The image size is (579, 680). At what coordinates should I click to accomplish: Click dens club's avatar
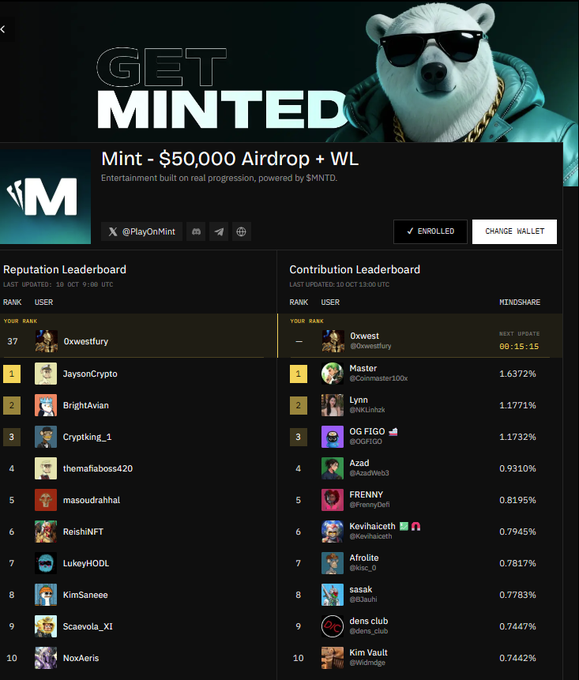(x=332, y=626)
